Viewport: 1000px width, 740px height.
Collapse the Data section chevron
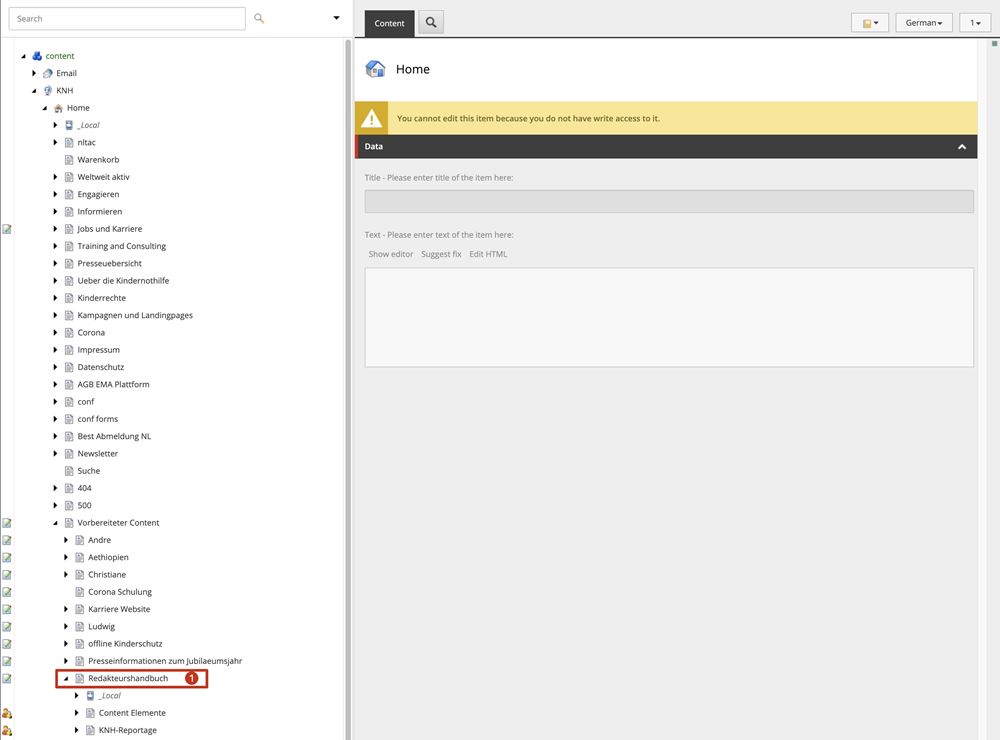(962, 147)
